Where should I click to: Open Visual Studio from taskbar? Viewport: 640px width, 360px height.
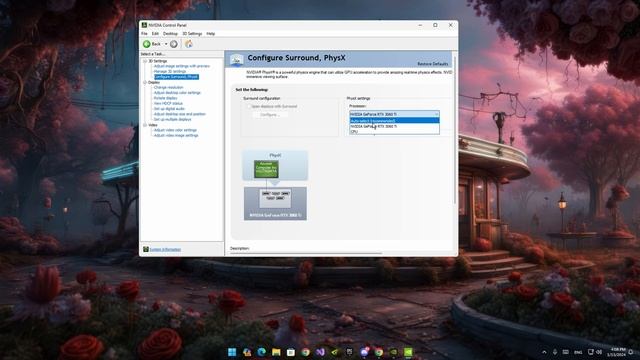(x=320, y=352)
